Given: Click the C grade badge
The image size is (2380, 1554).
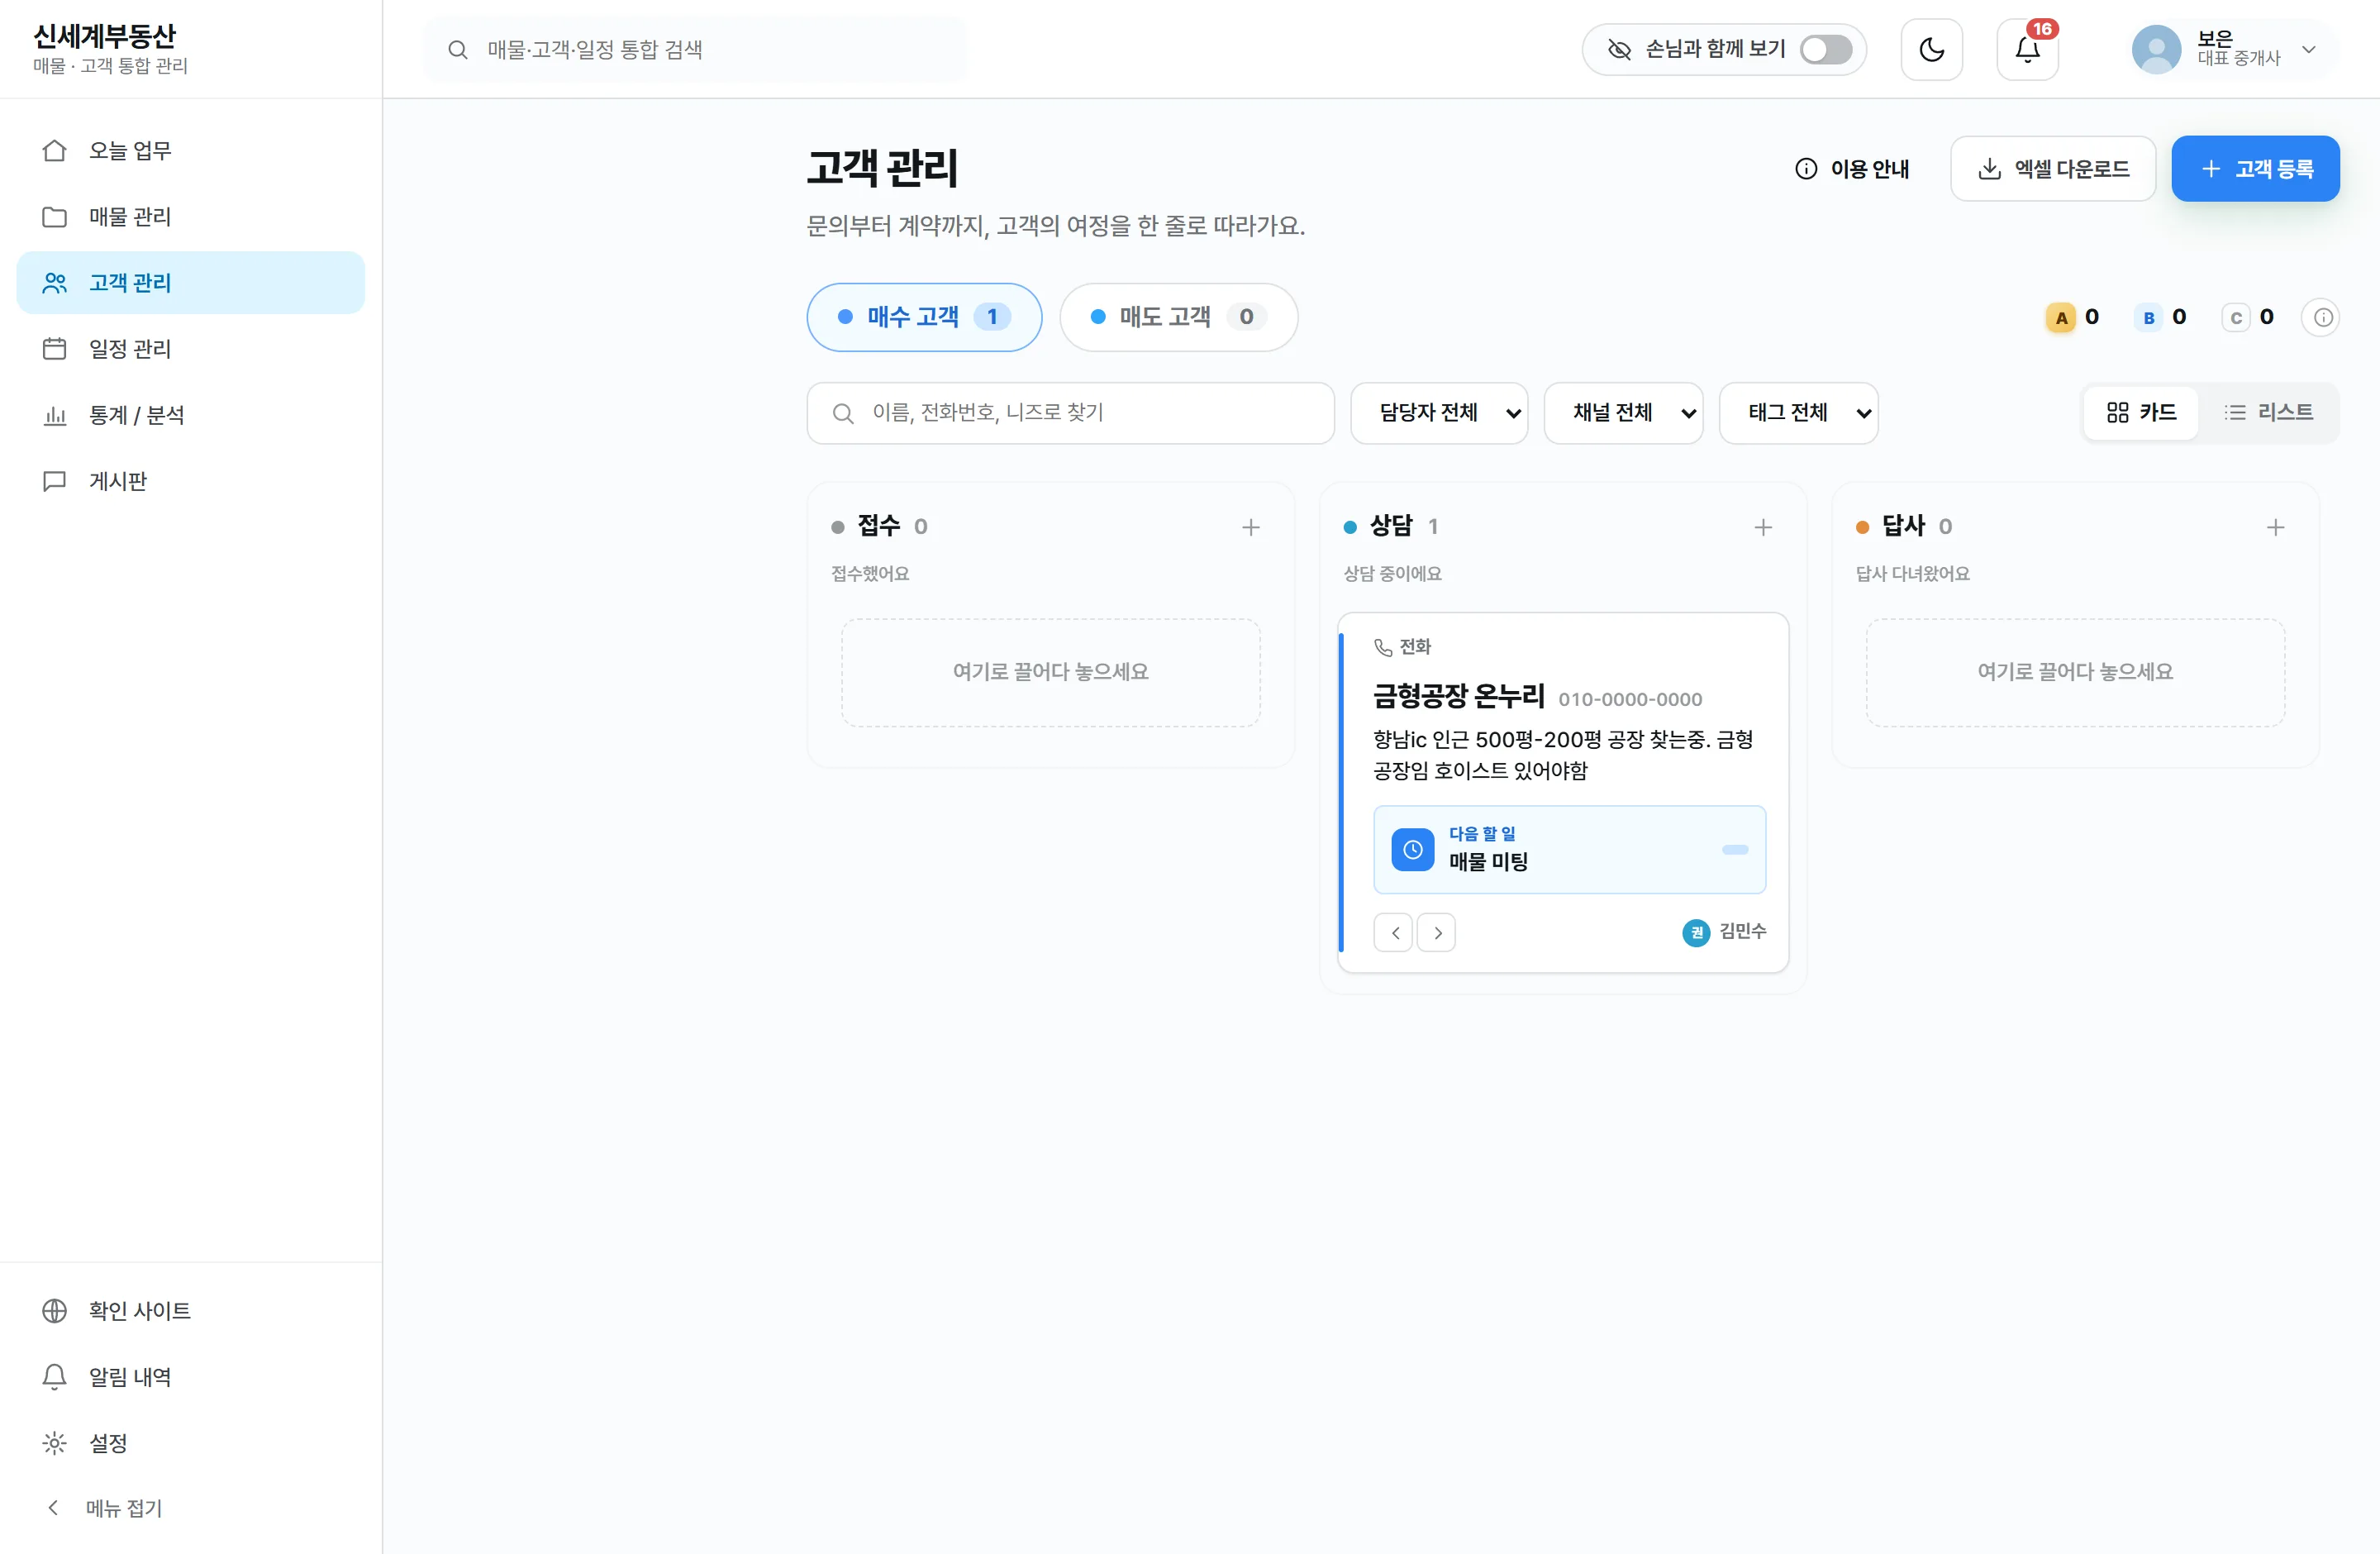Looking at the screenshot, I should click(2236, 318).
